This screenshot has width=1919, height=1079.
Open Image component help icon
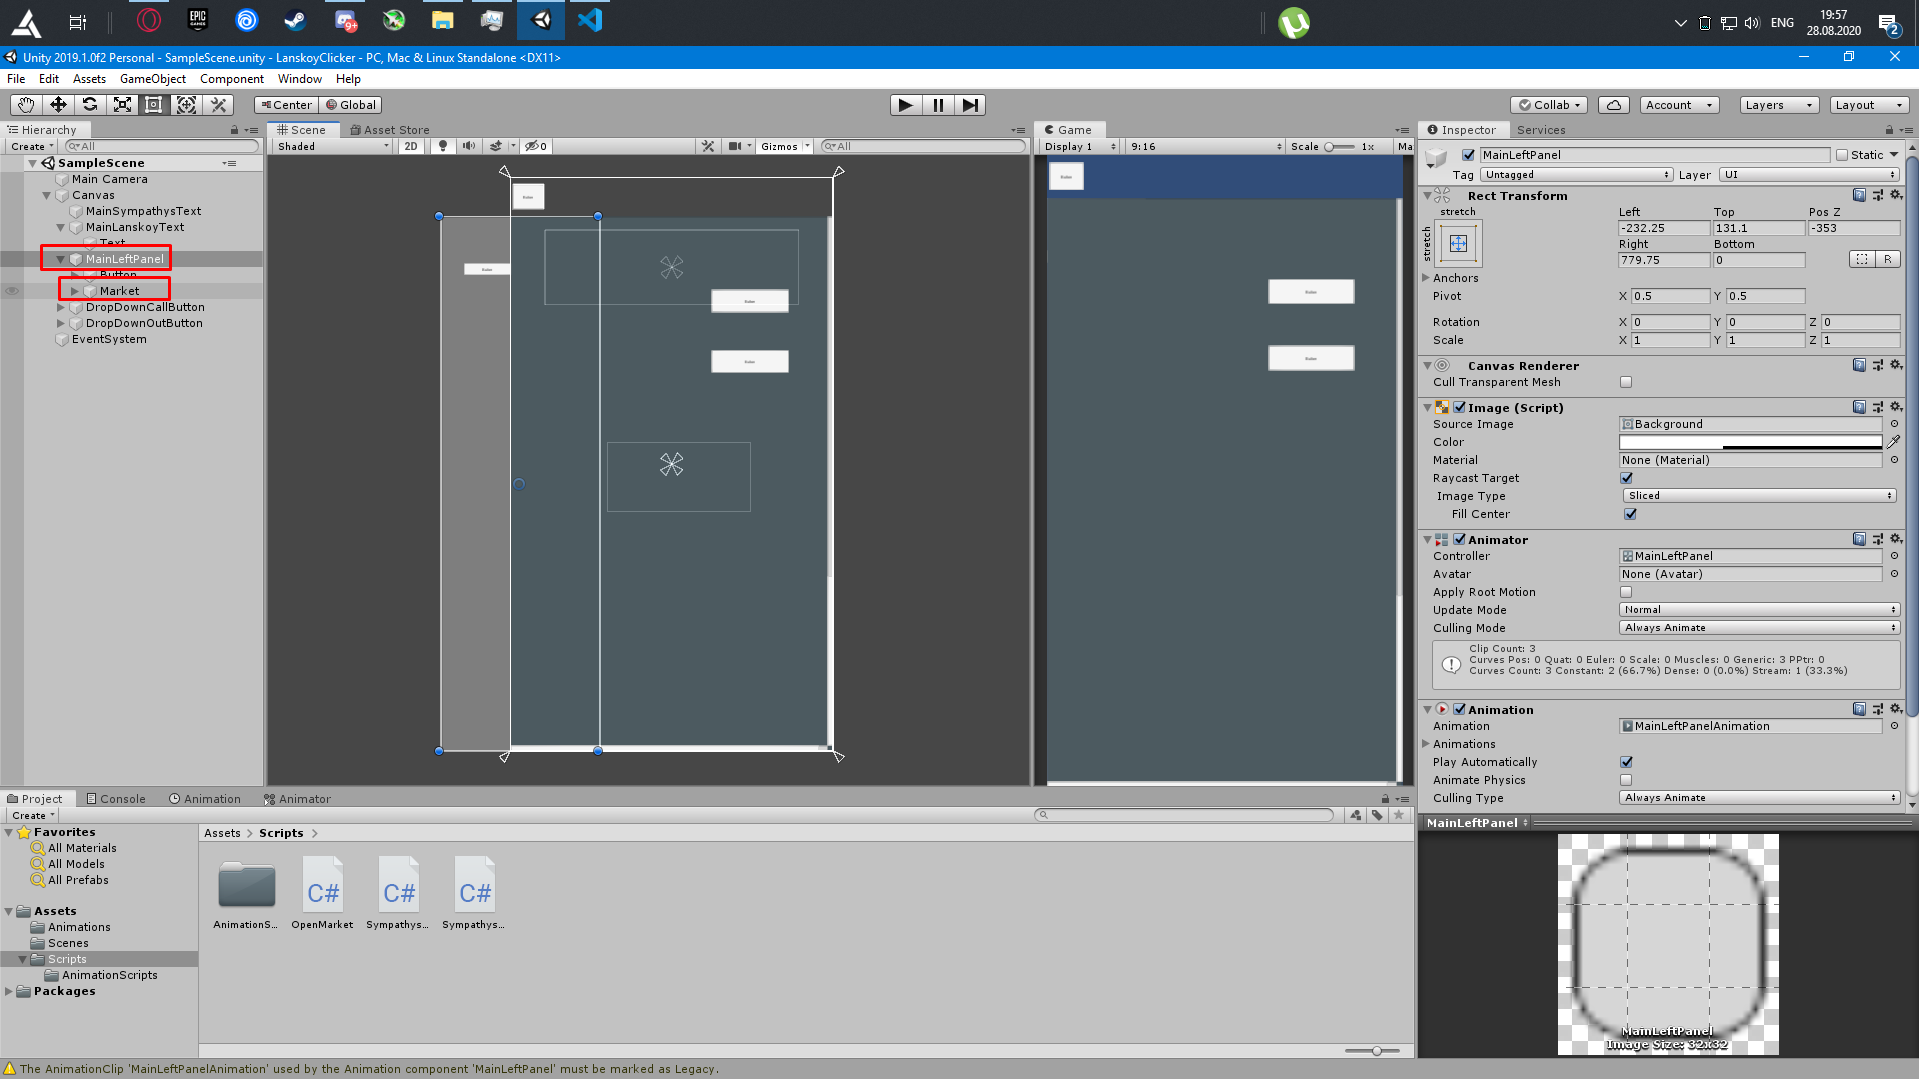pos(1859,407)
